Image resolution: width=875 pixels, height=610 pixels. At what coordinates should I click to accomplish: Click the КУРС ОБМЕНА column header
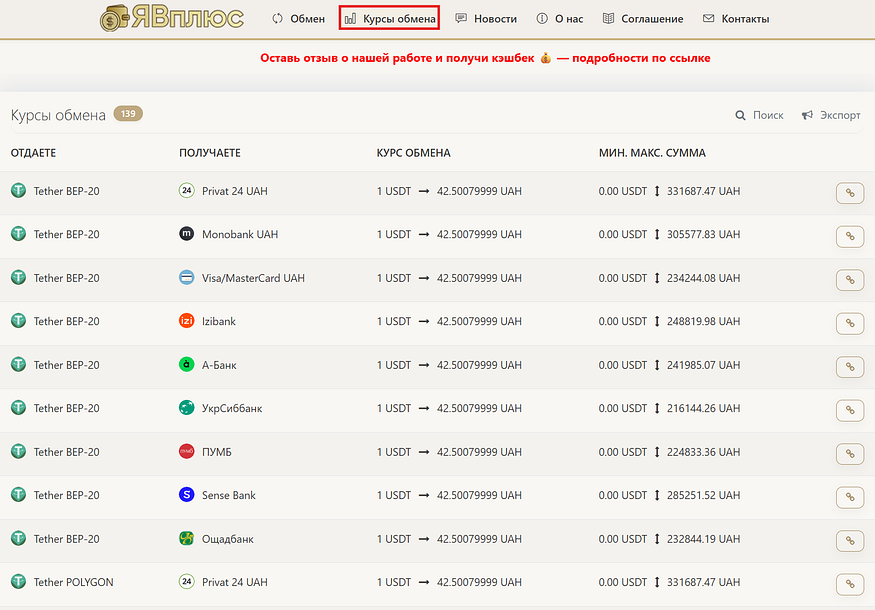pos(414,153)
